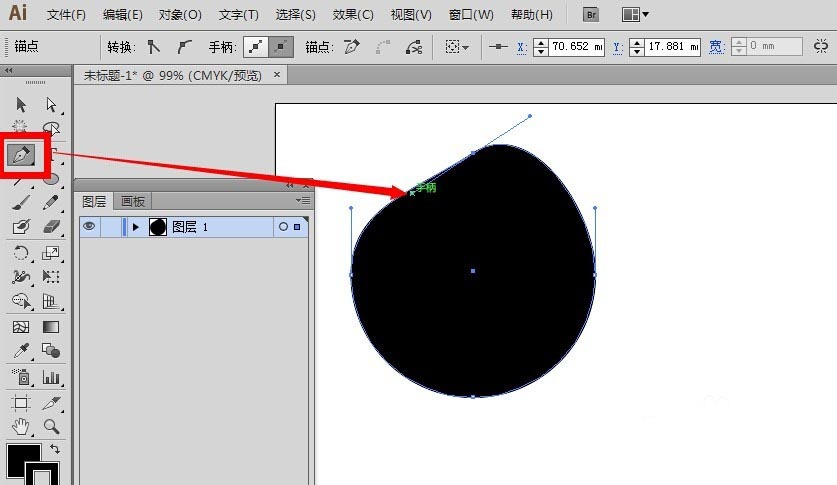Convert selected anchor point to corner

coord(154,47)
